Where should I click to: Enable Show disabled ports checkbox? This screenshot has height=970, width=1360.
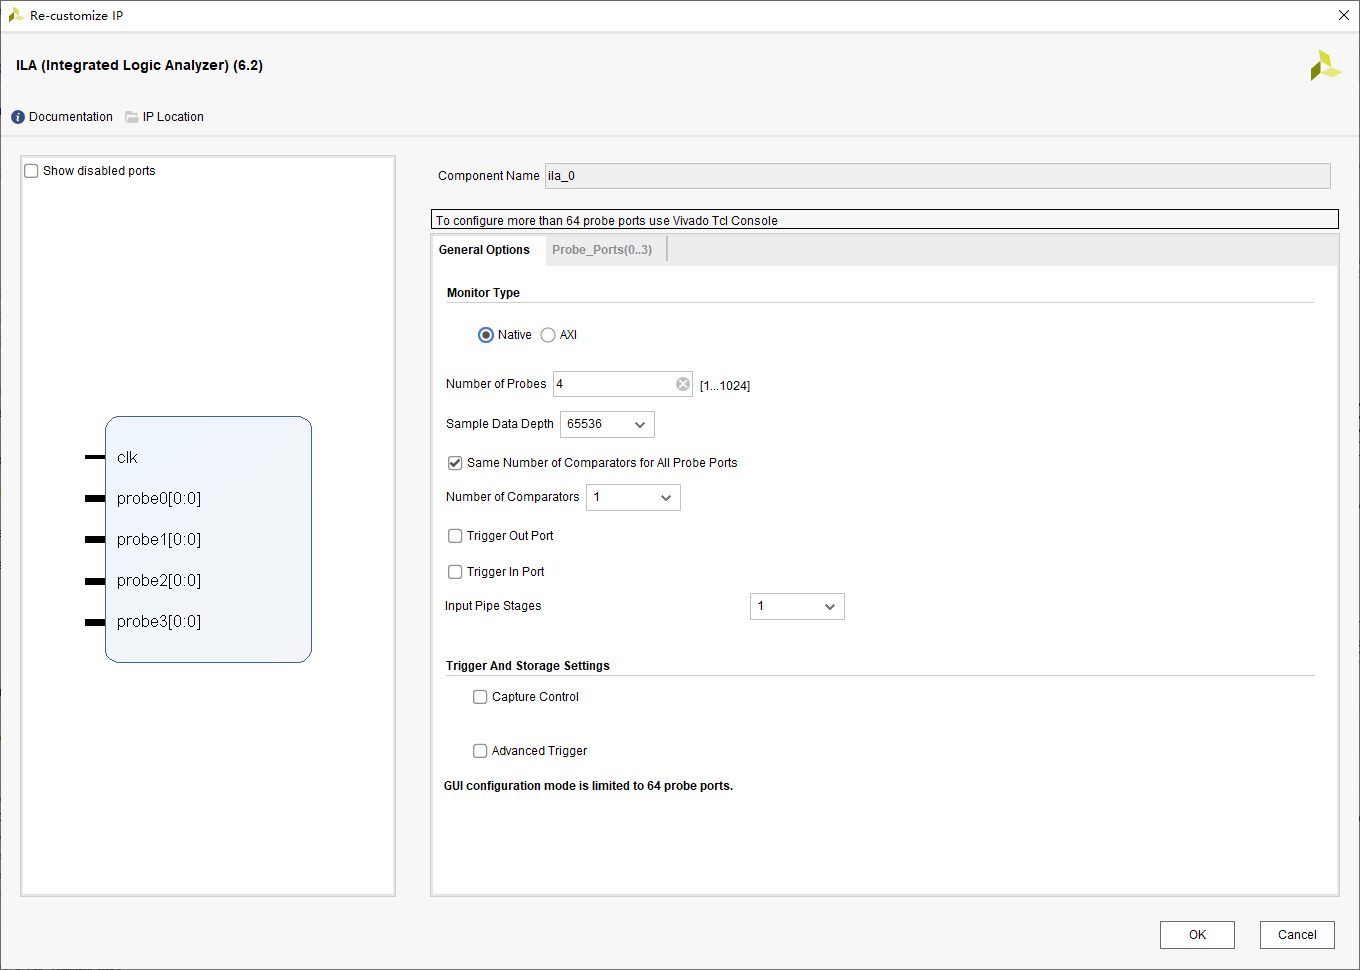tap(31, 171)
